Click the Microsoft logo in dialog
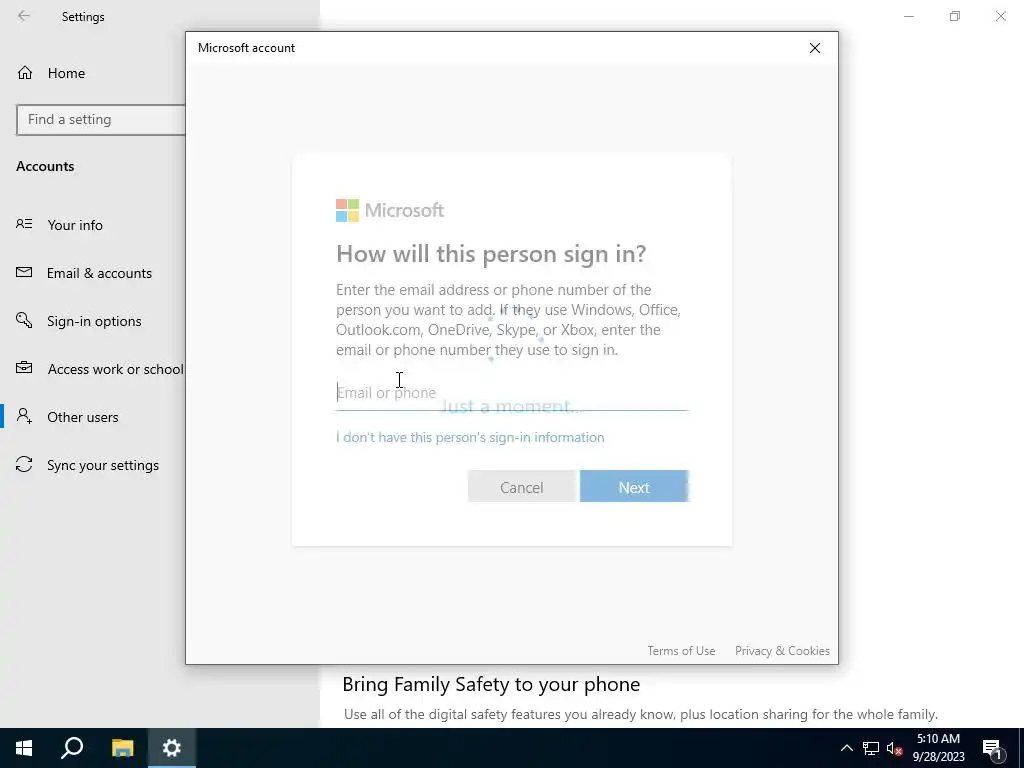 [x=390, y=210]
